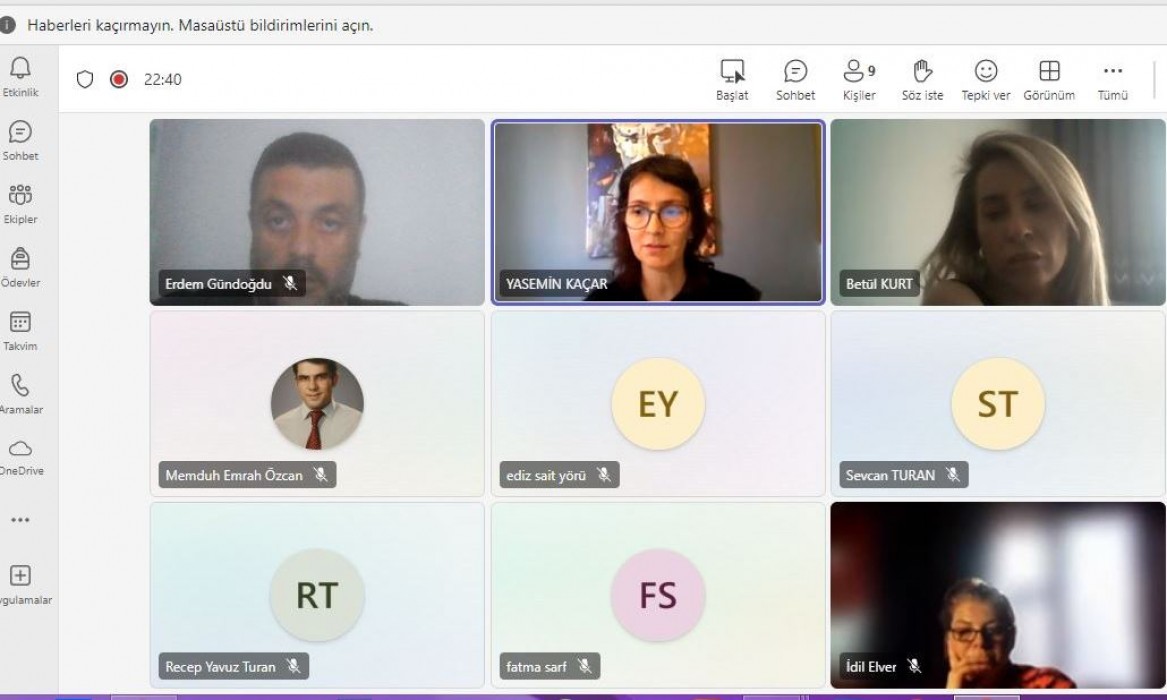
Task: Click the add apps plus icon
Action: click(x=20, y=576)
